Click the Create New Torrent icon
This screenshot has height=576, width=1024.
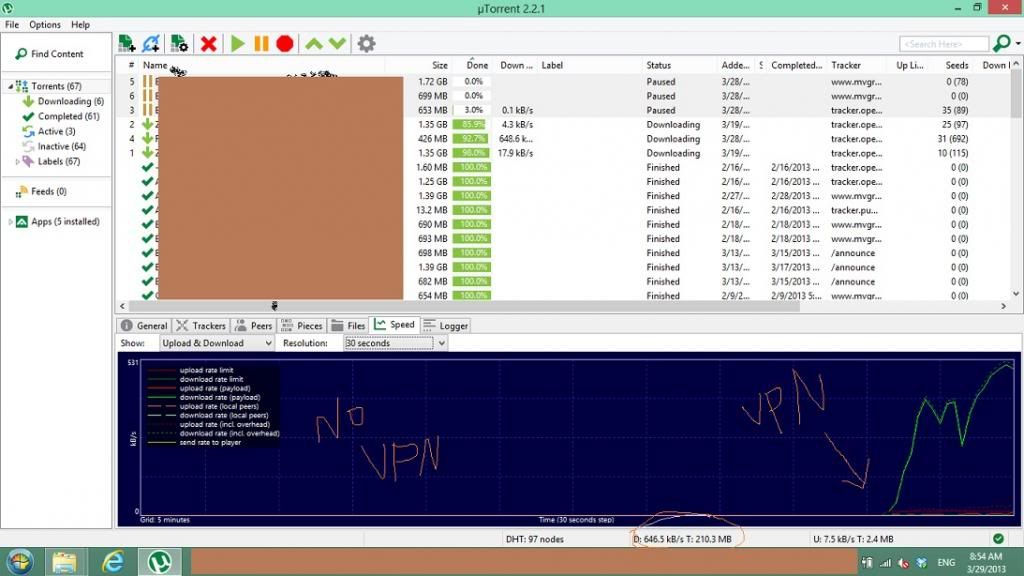point(179,44)
